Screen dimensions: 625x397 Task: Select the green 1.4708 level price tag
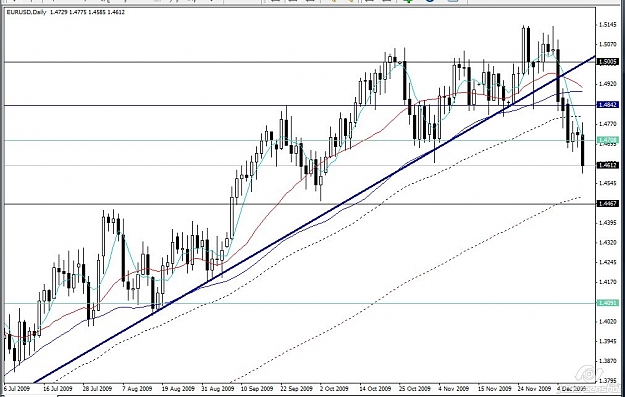click(608, 140)
